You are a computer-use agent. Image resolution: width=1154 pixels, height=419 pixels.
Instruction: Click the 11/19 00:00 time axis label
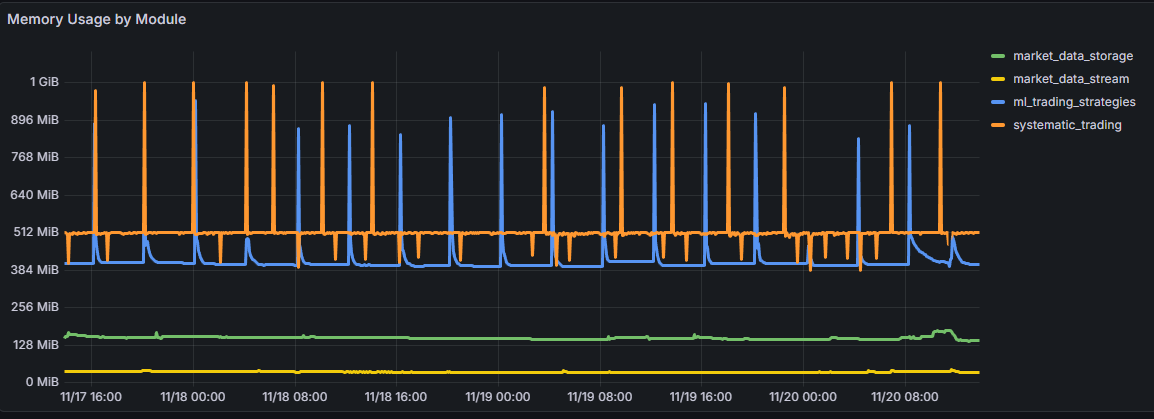(x=499, y=397)
